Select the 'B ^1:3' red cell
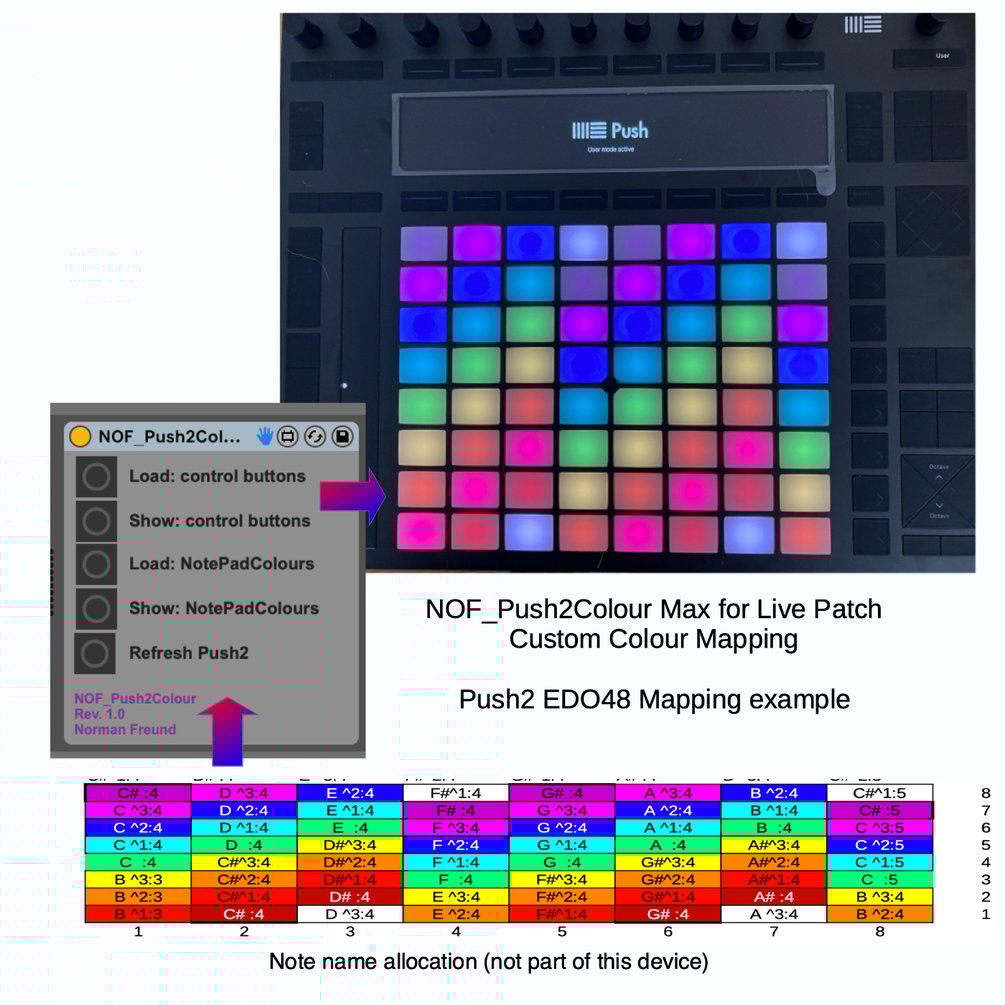1005x1005 pixels. [x=138, y=914]
